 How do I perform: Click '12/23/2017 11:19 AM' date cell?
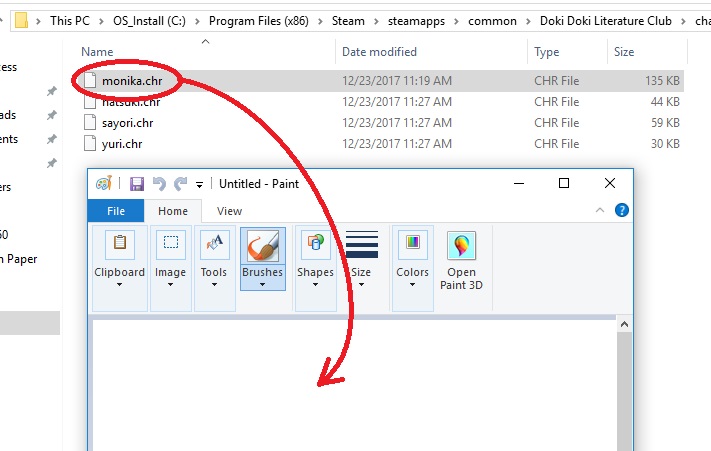[x=397, y=81]
